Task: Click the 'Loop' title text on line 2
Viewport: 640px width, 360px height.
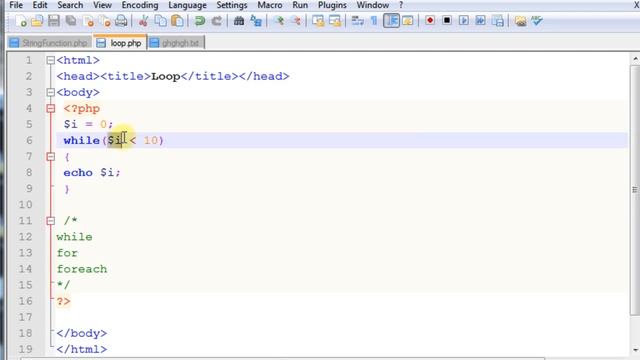Action: coord(166,76)
